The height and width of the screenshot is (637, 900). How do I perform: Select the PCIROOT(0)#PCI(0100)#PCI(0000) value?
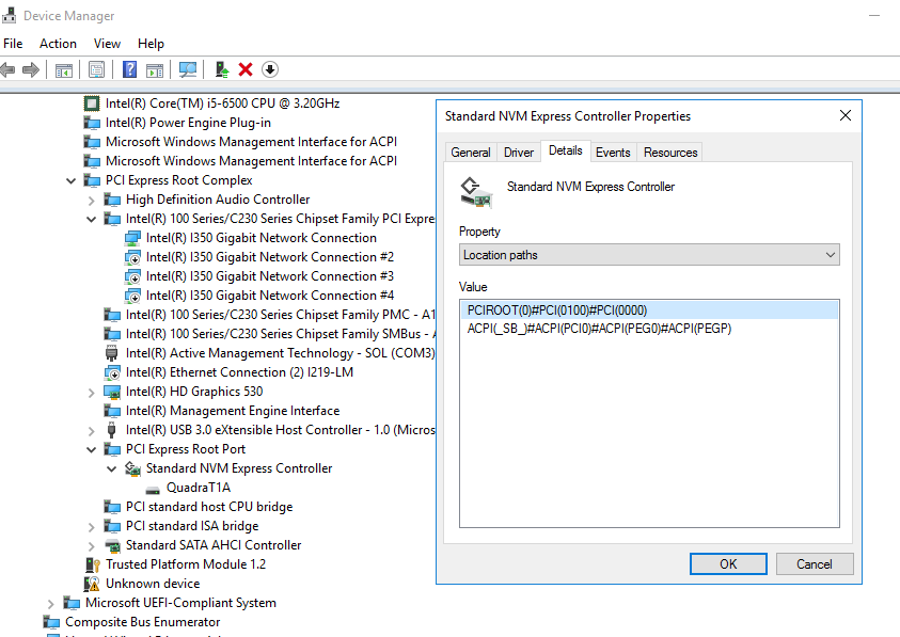point(649,310)
